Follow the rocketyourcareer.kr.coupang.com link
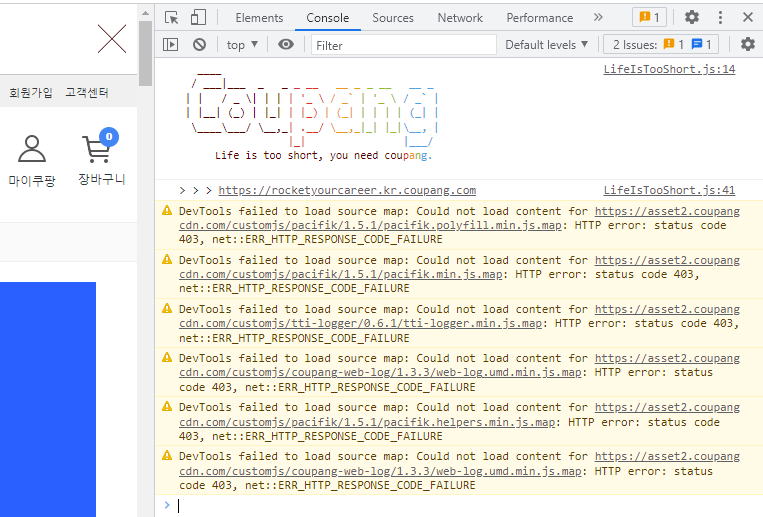Image resolution: width=763 pixels, height=517 pixels. (347, 190)
